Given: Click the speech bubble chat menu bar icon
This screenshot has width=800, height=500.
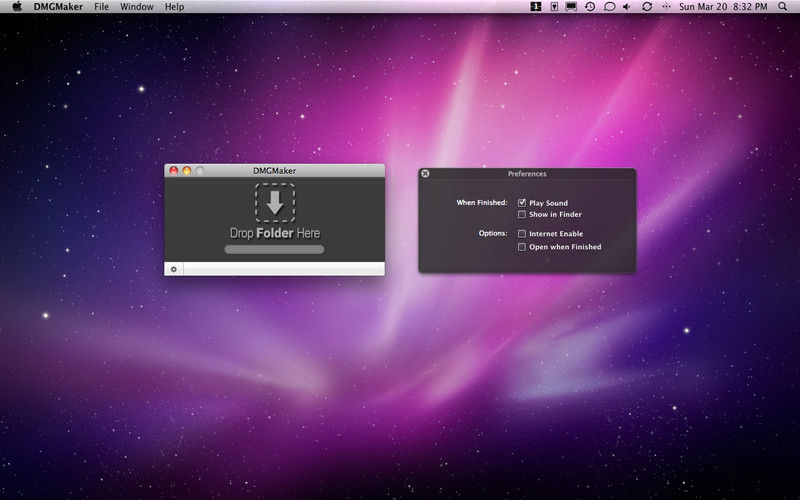Looking at the screenshot, I should pyautogui.click(x=609, y=7).
